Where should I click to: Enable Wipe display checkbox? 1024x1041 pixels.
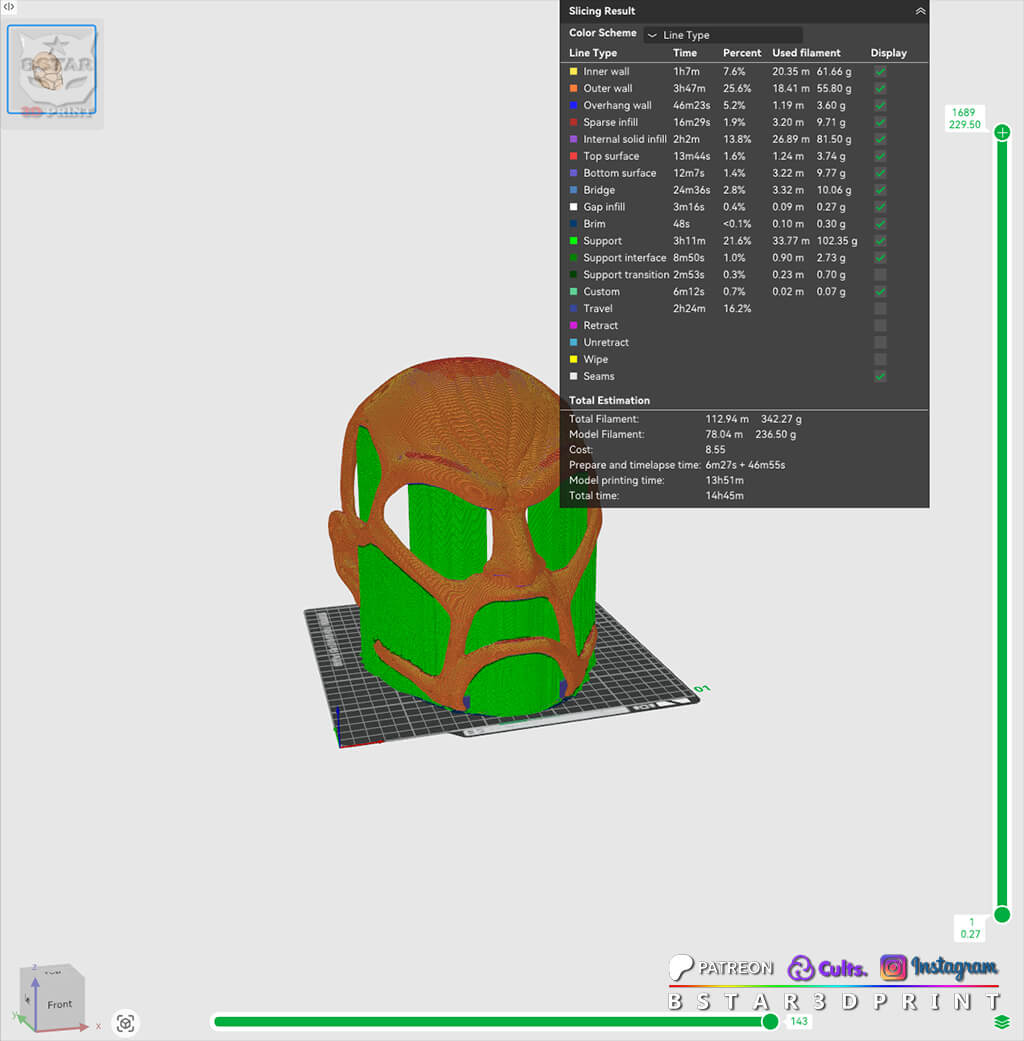pos(880,359)
